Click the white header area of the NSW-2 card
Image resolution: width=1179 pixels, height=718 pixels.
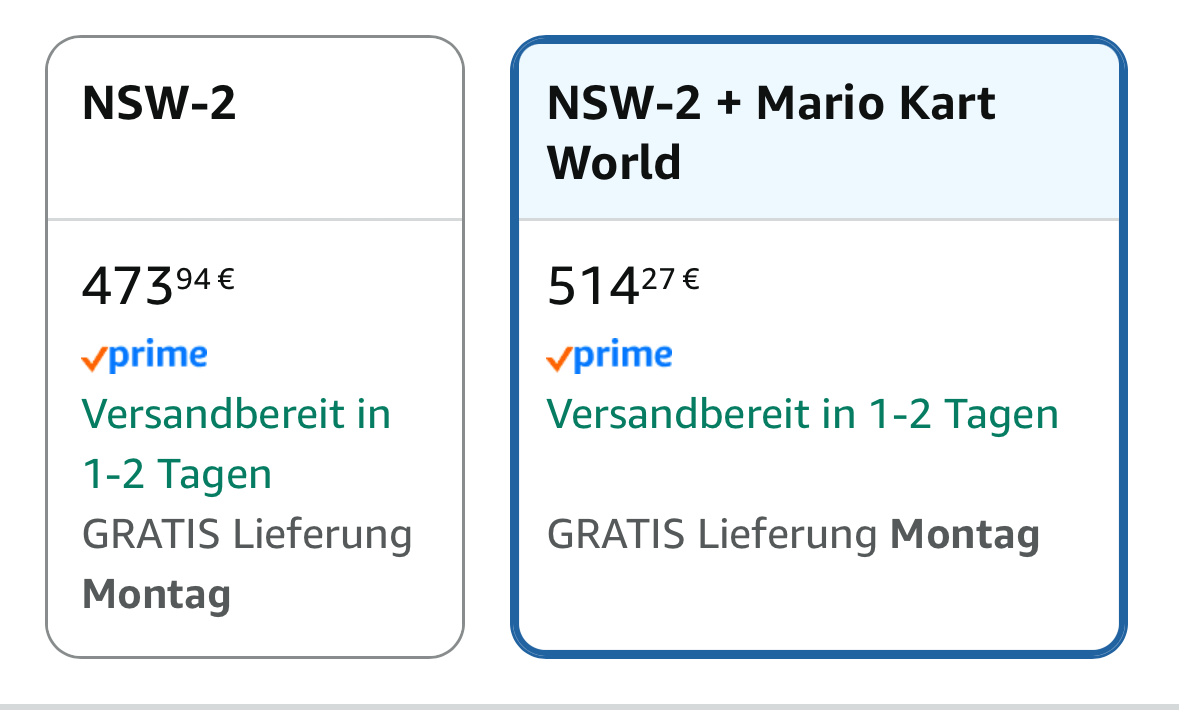255,128
